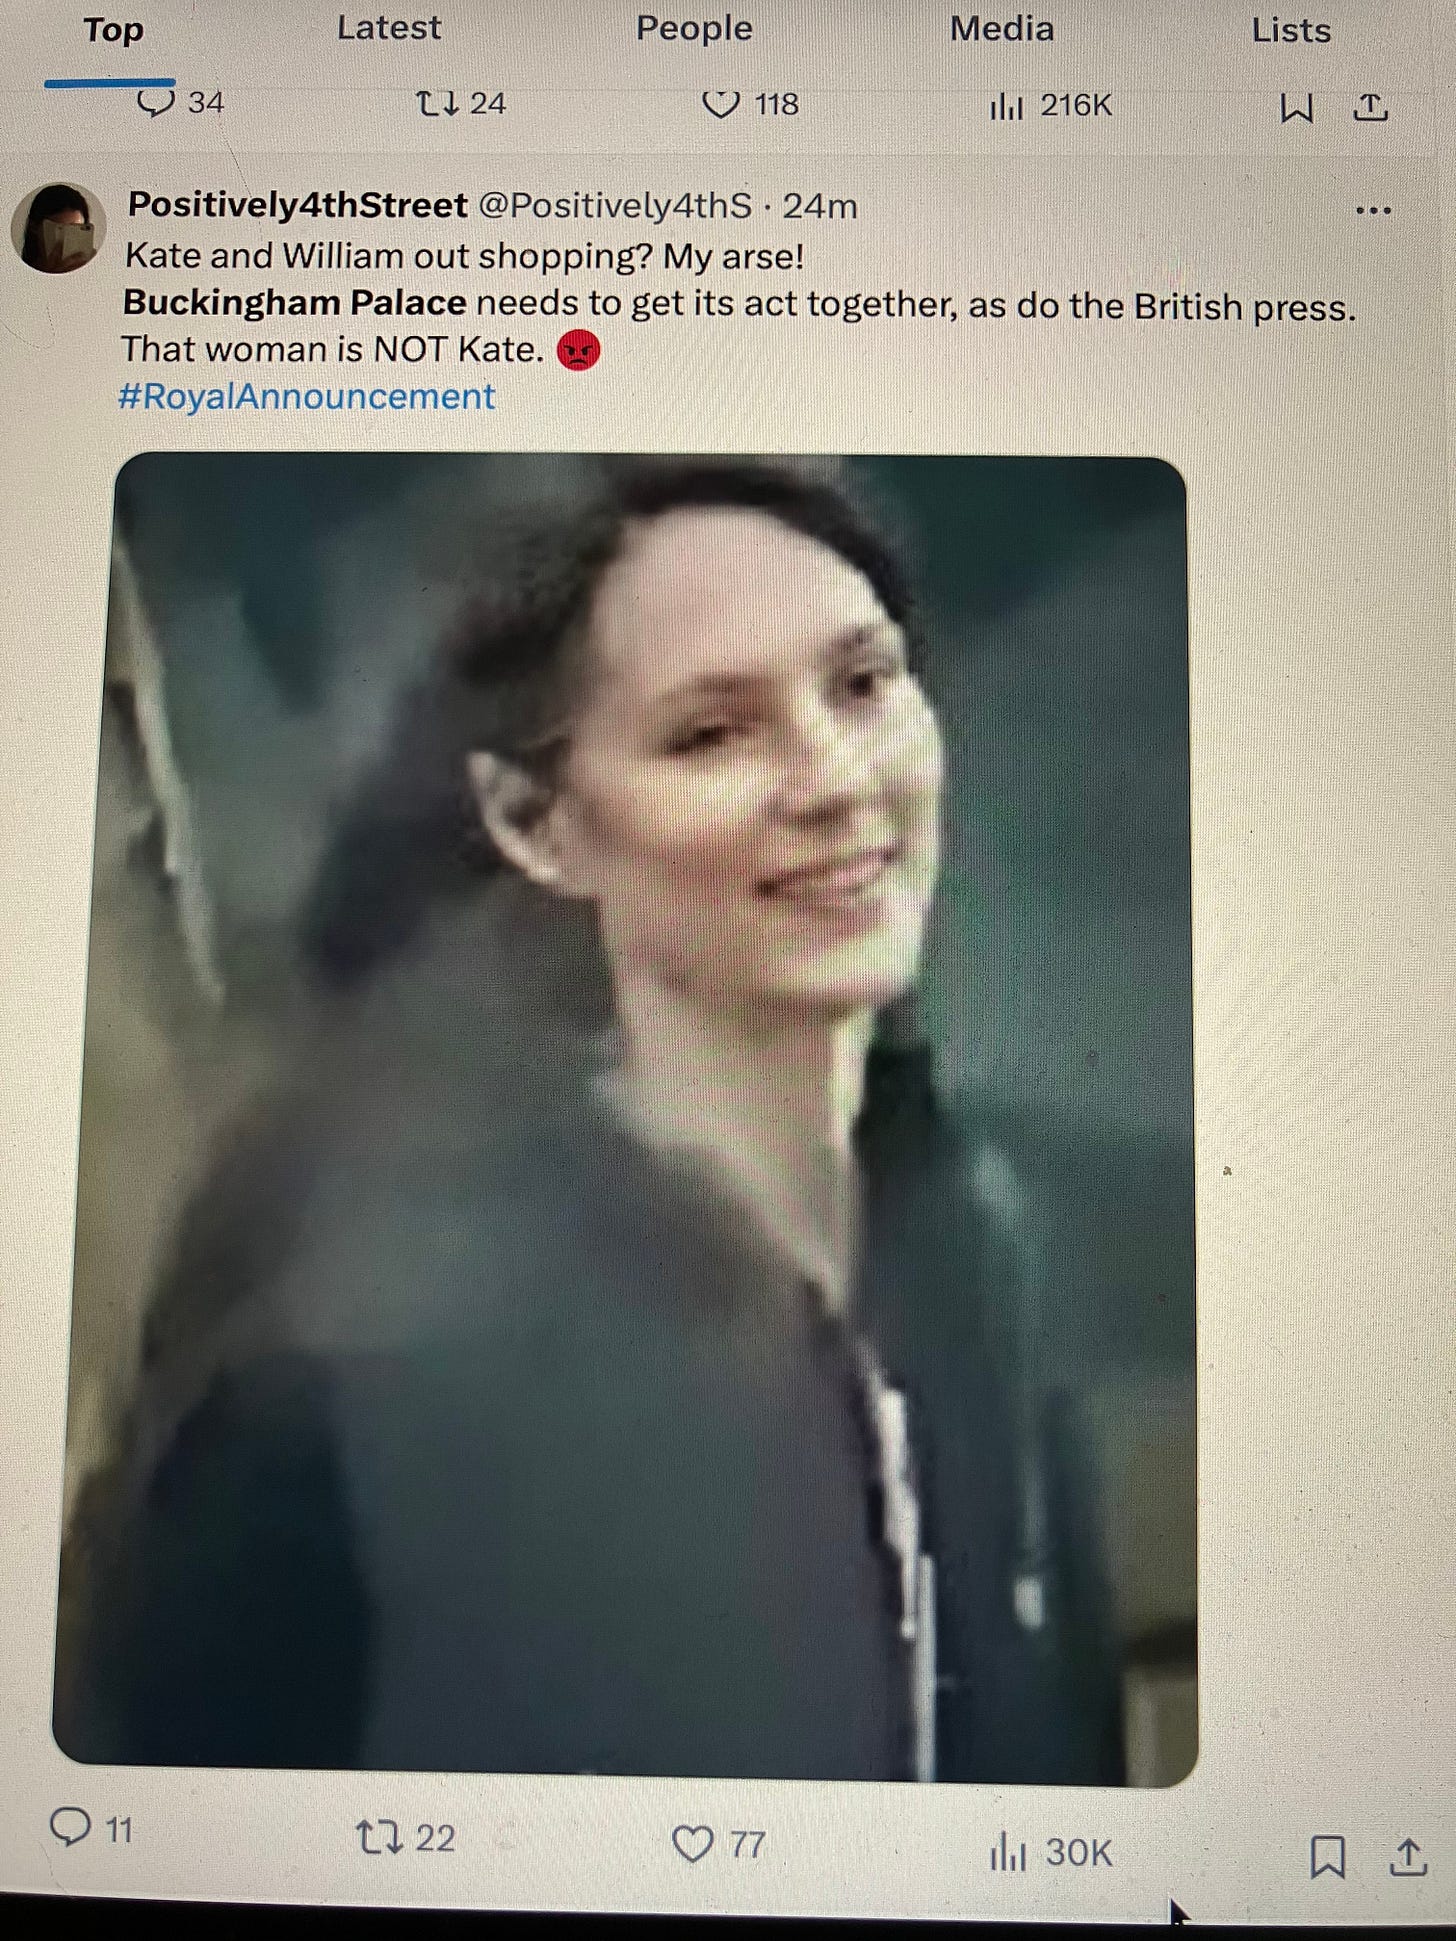Go to the Lists tab
Viewport: 1456px width, 1941px height.
1291,30
